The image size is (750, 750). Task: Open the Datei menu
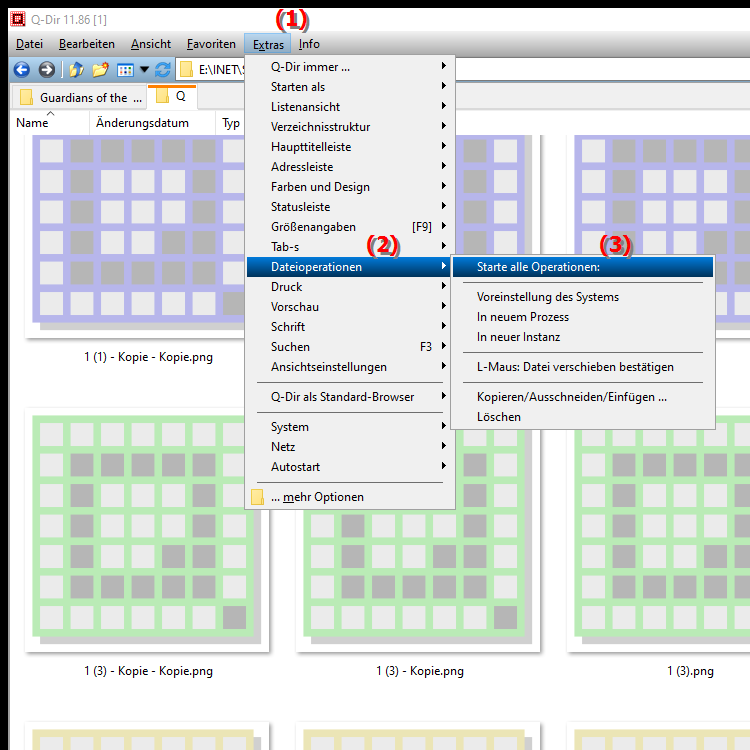coord(30,44)
